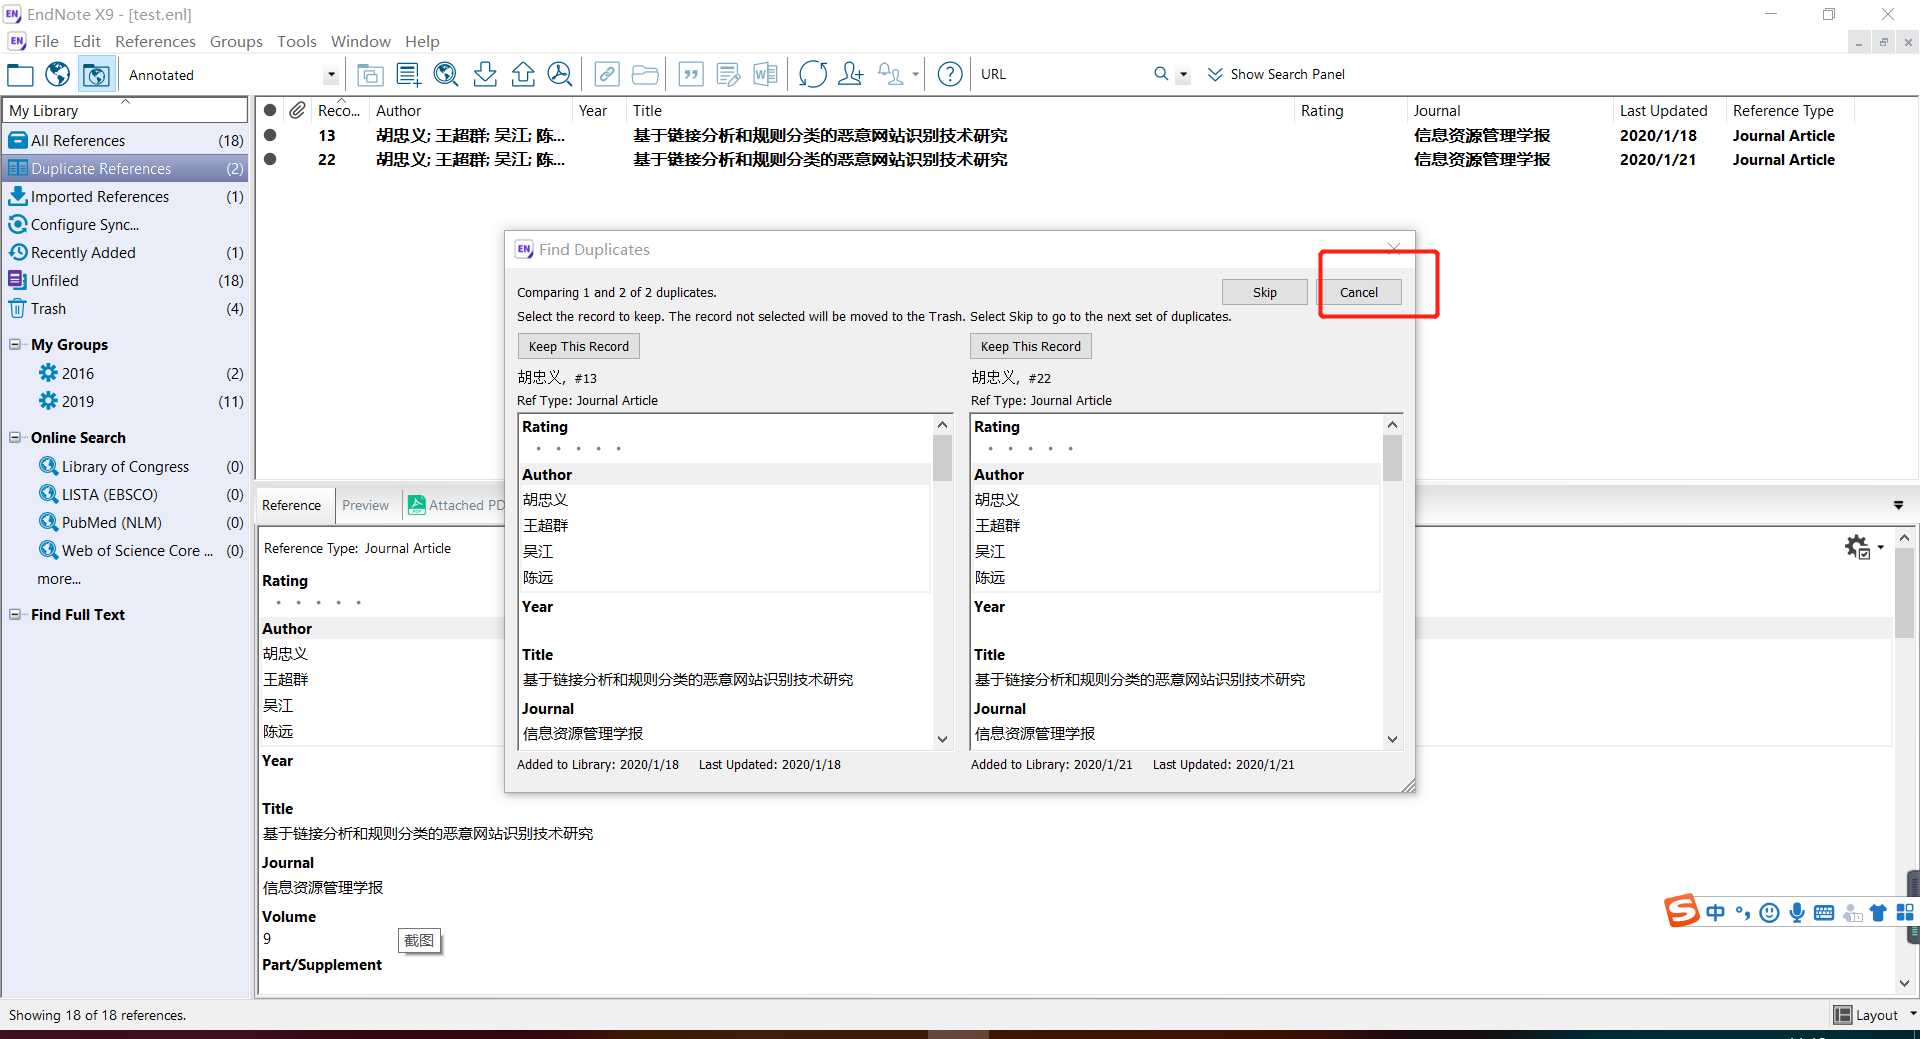Click the left record's vertical scrollbar thumb
Screen dimensions: 1920x1039
(942, 458)
